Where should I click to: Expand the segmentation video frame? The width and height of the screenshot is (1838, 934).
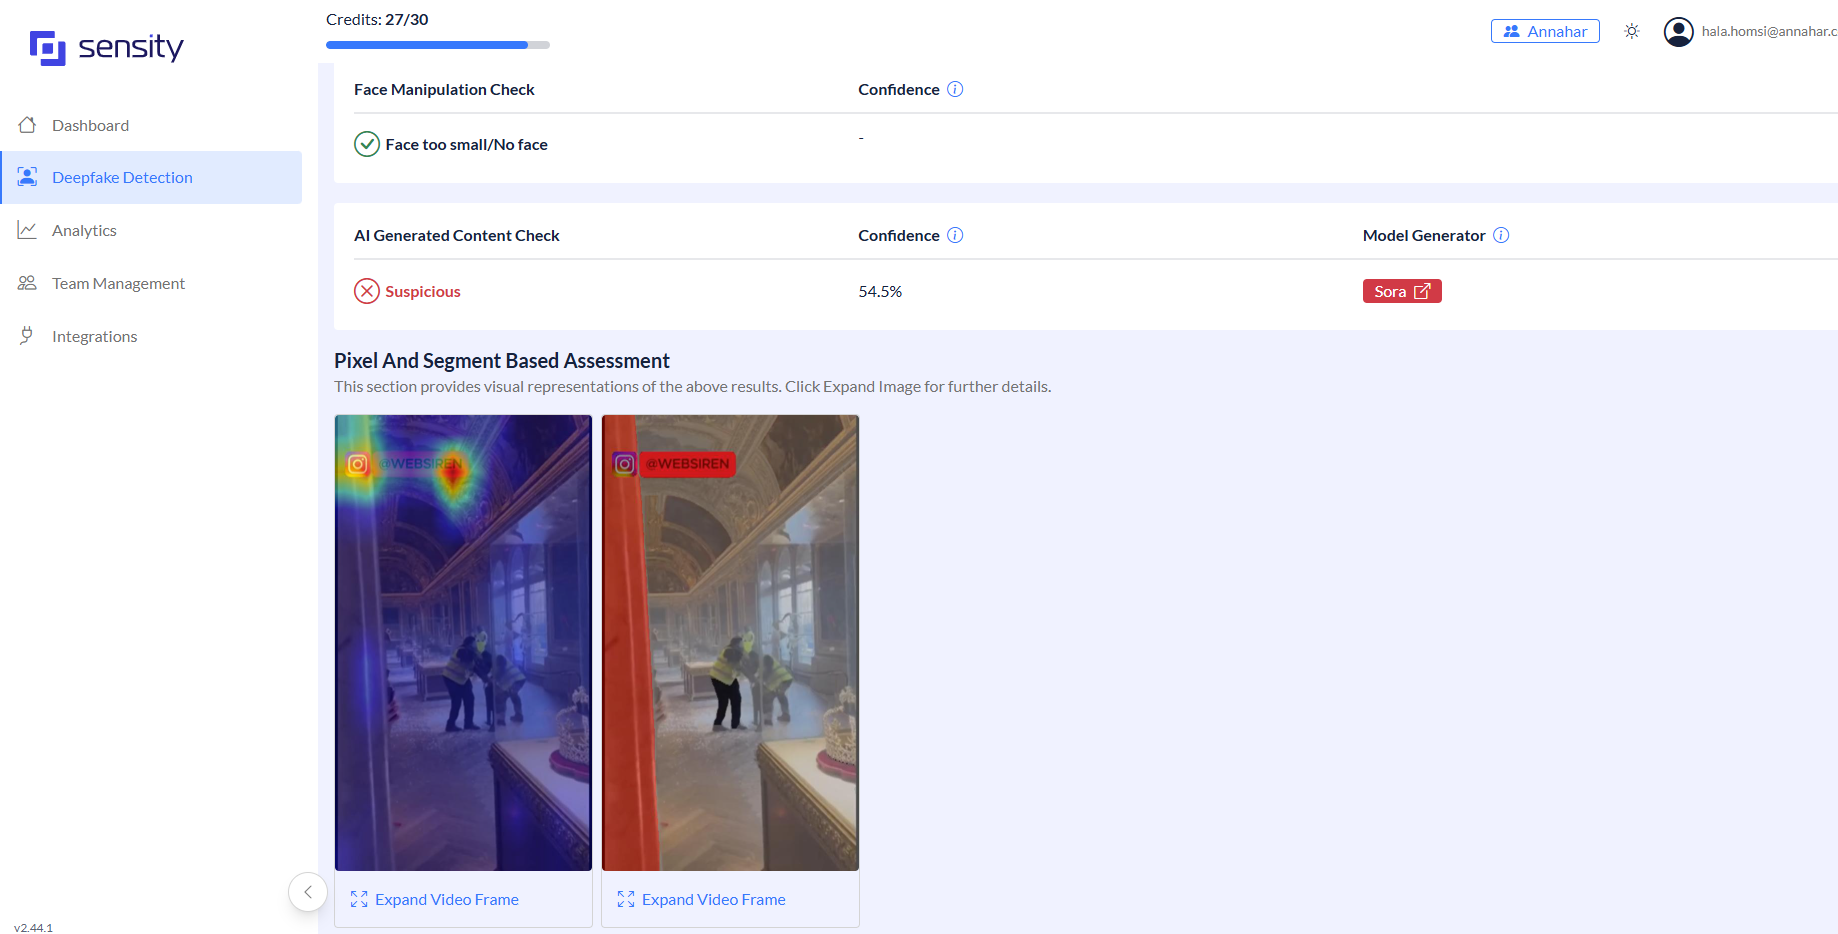pos(702,900)
